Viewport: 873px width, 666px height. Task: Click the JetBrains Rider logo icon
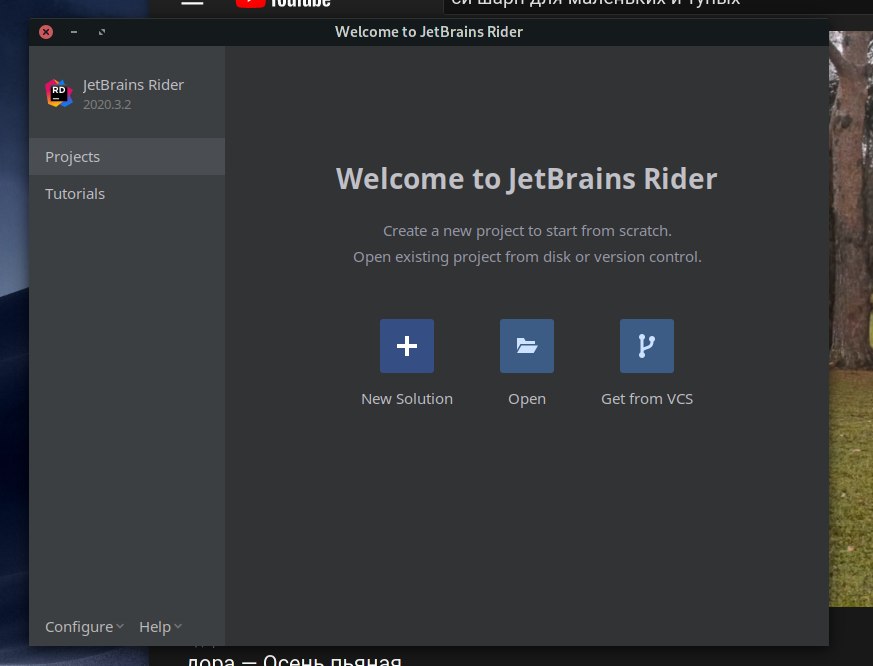pyautogui.click(x=59, y=93)
